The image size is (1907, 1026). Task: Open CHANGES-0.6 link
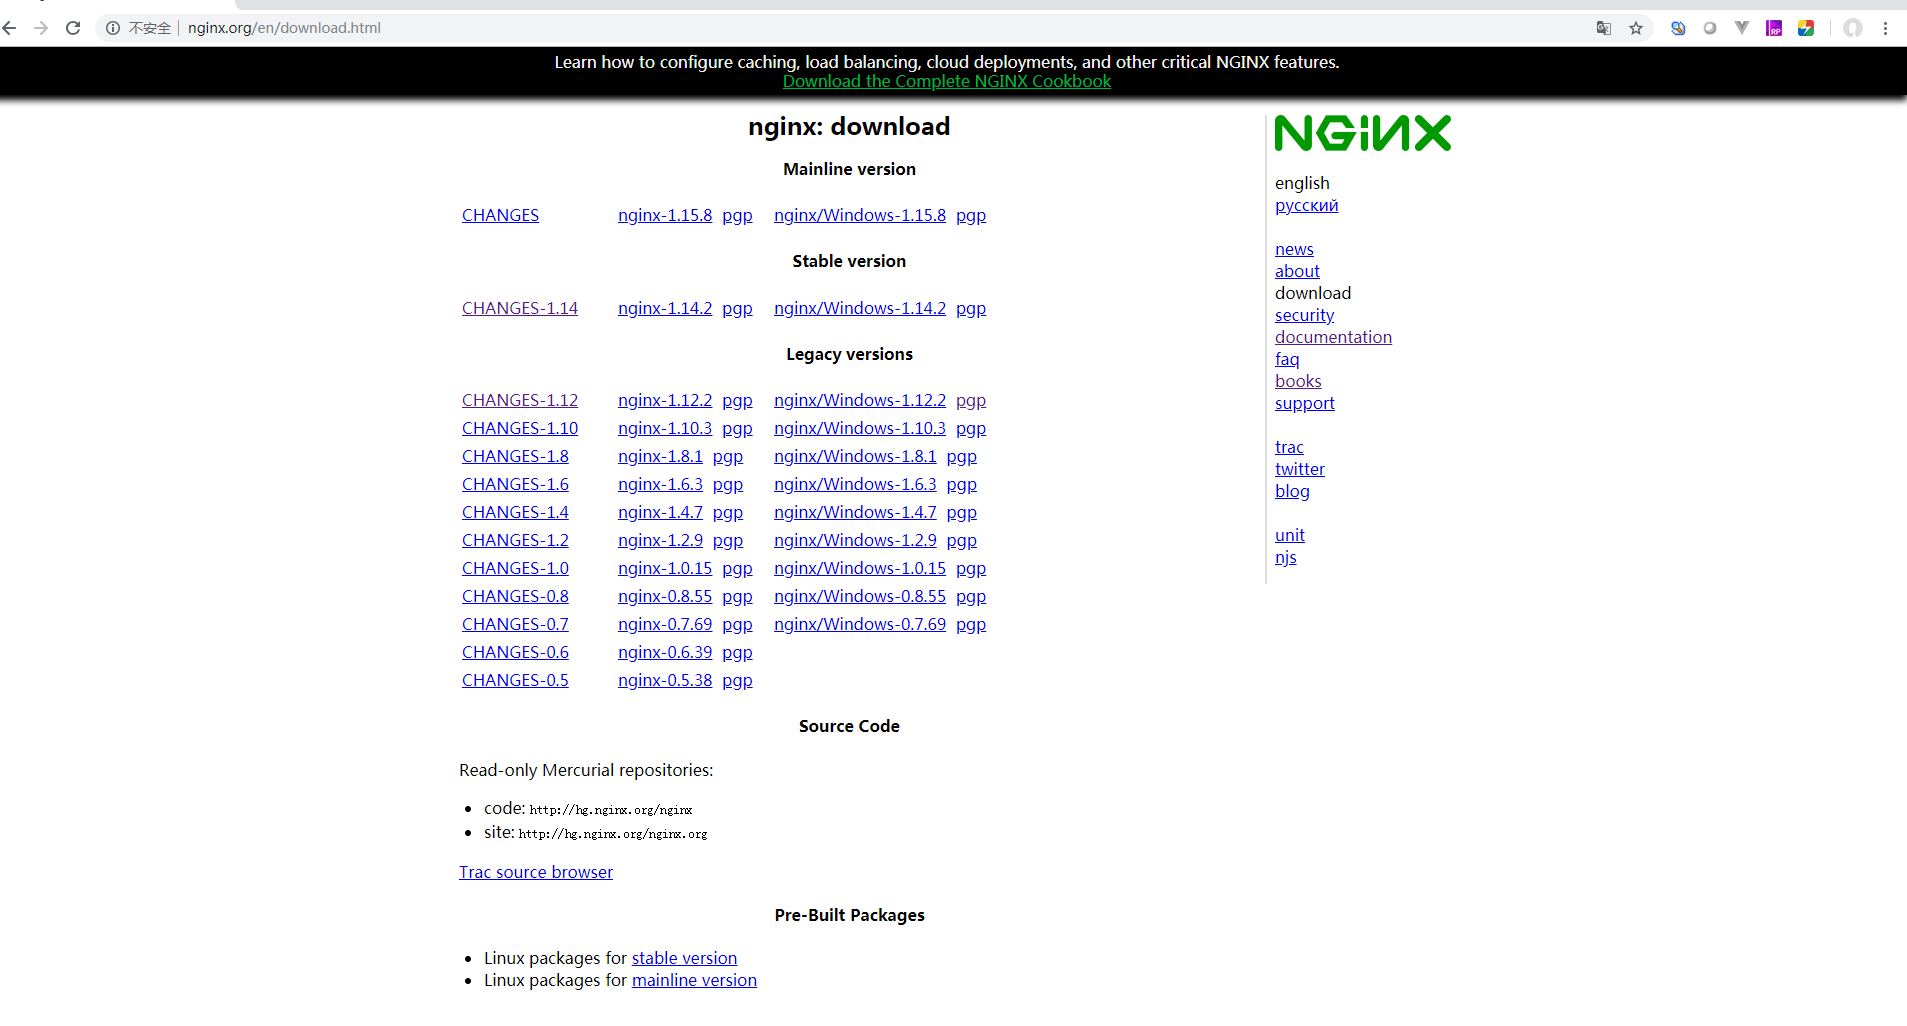click(x=515, y=652)
